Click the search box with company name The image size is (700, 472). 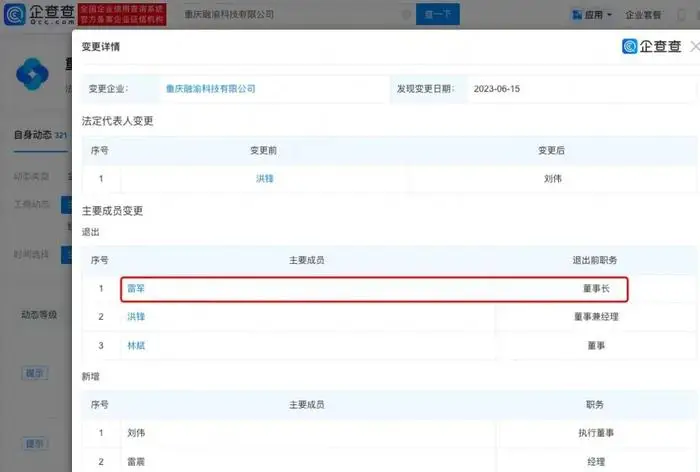coord(293,14)
